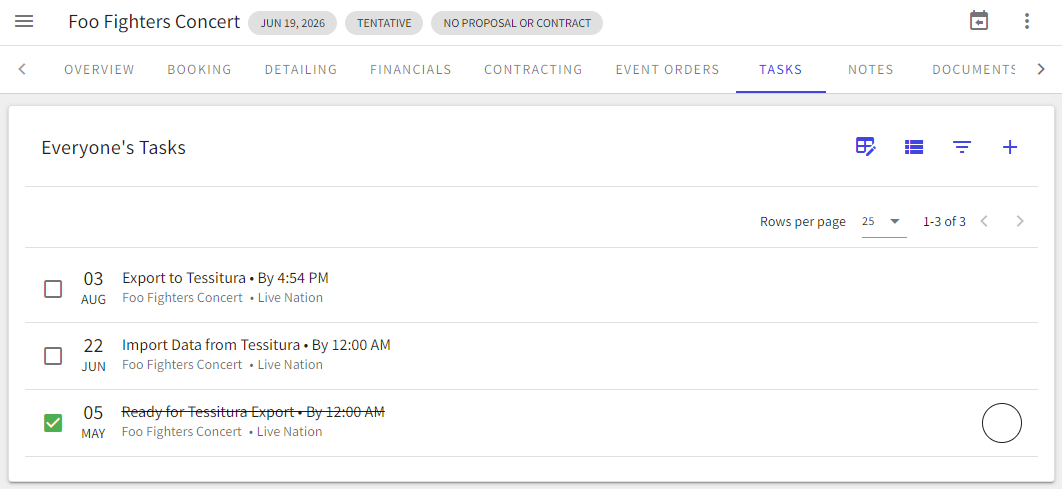Click the 03 AUG due date
Viewport: 1062px width, 489px height.
point(93,289)
